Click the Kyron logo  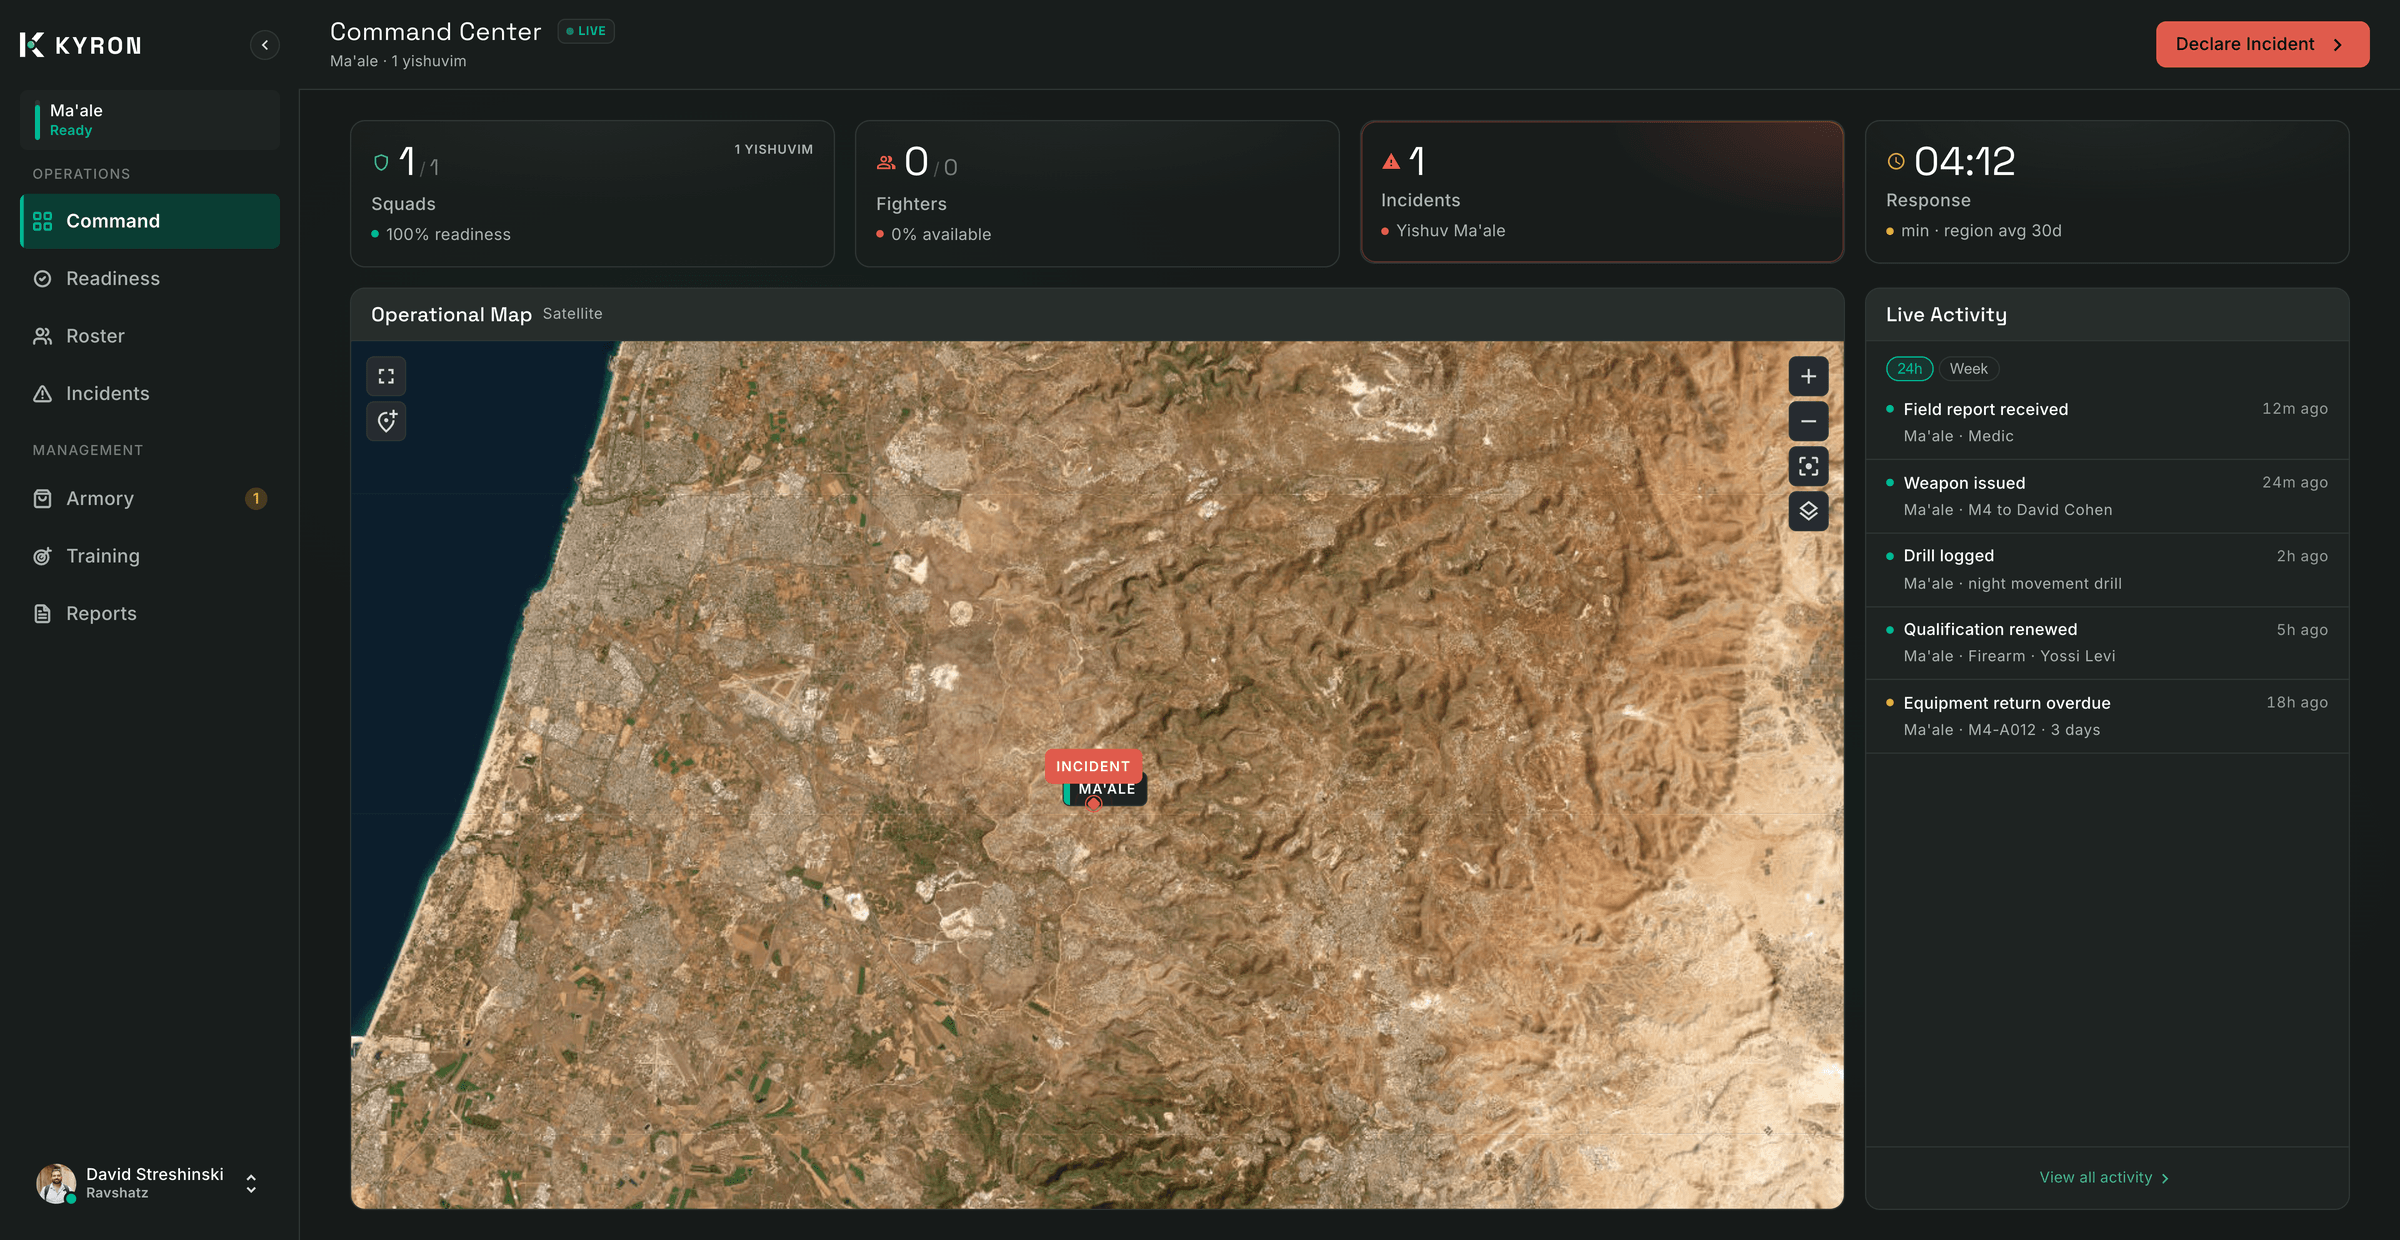(80, 45)
